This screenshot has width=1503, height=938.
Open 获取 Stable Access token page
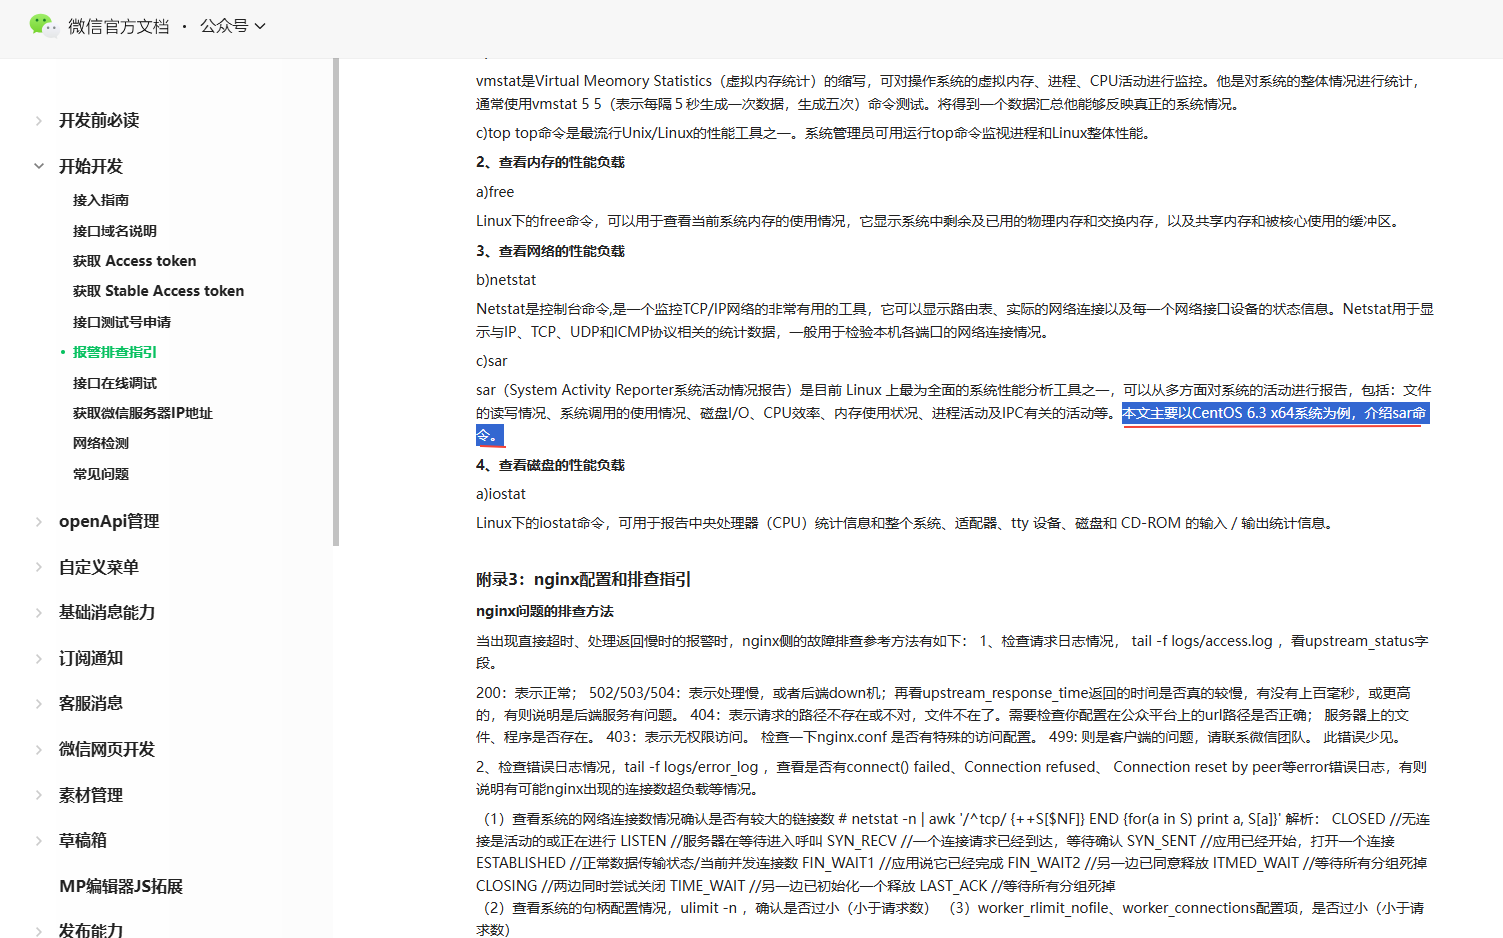(159, 291)
